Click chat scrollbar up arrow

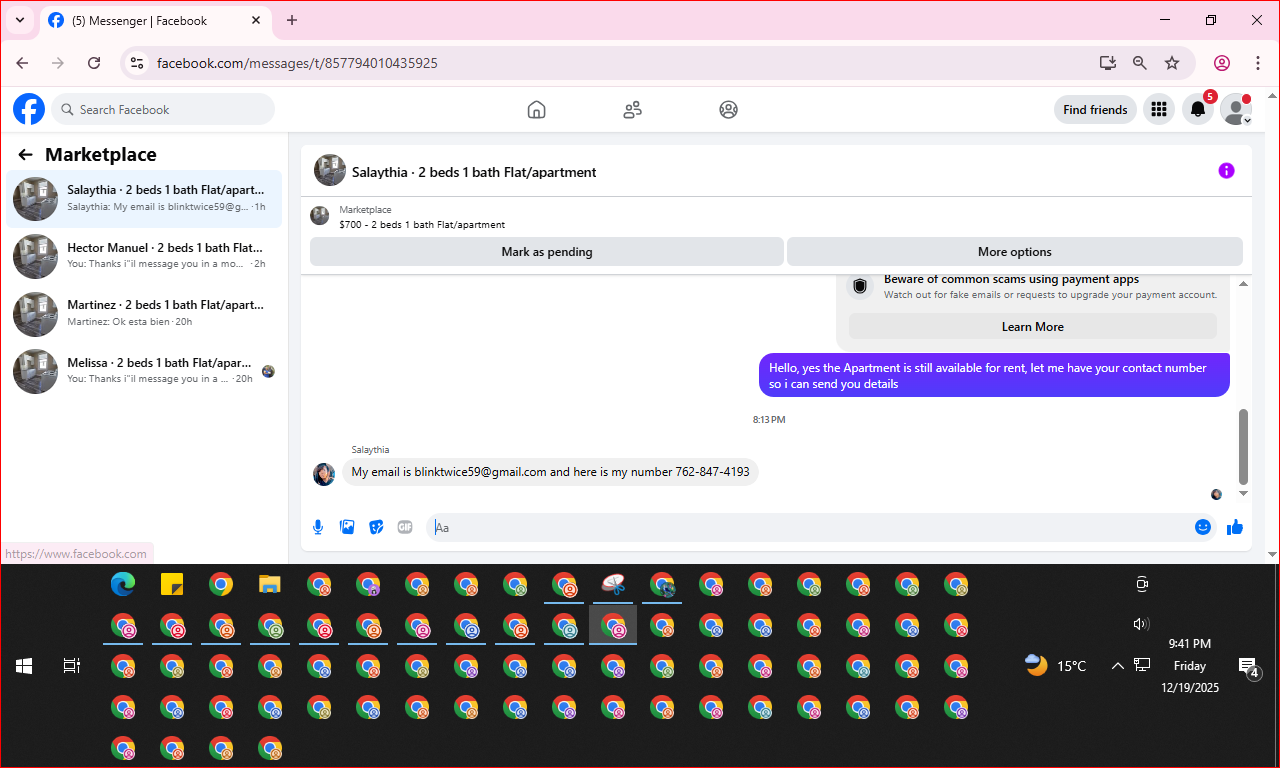[x=1244, y=284]
